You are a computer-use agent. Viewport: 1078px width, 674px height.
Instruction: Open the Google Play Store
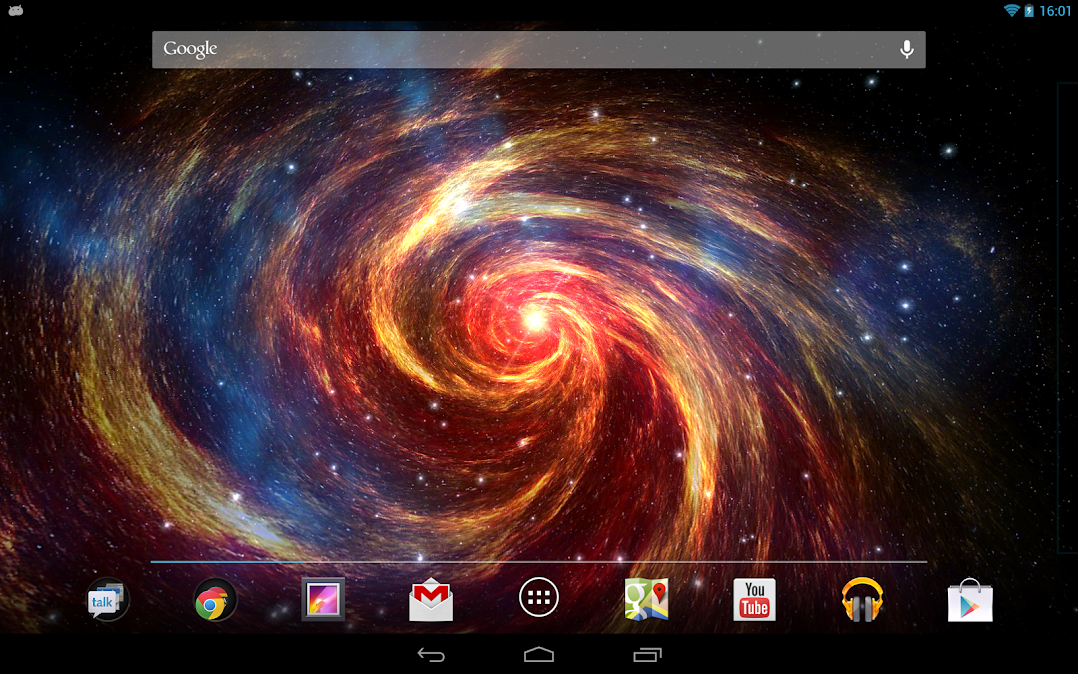coord(970,600)
